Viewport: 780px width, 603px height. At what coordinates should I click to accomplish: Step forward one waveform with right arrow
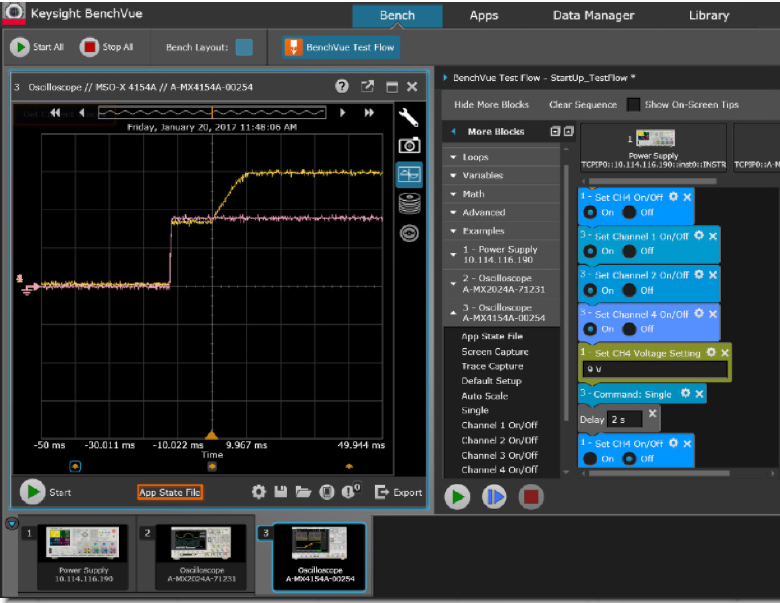342,113
